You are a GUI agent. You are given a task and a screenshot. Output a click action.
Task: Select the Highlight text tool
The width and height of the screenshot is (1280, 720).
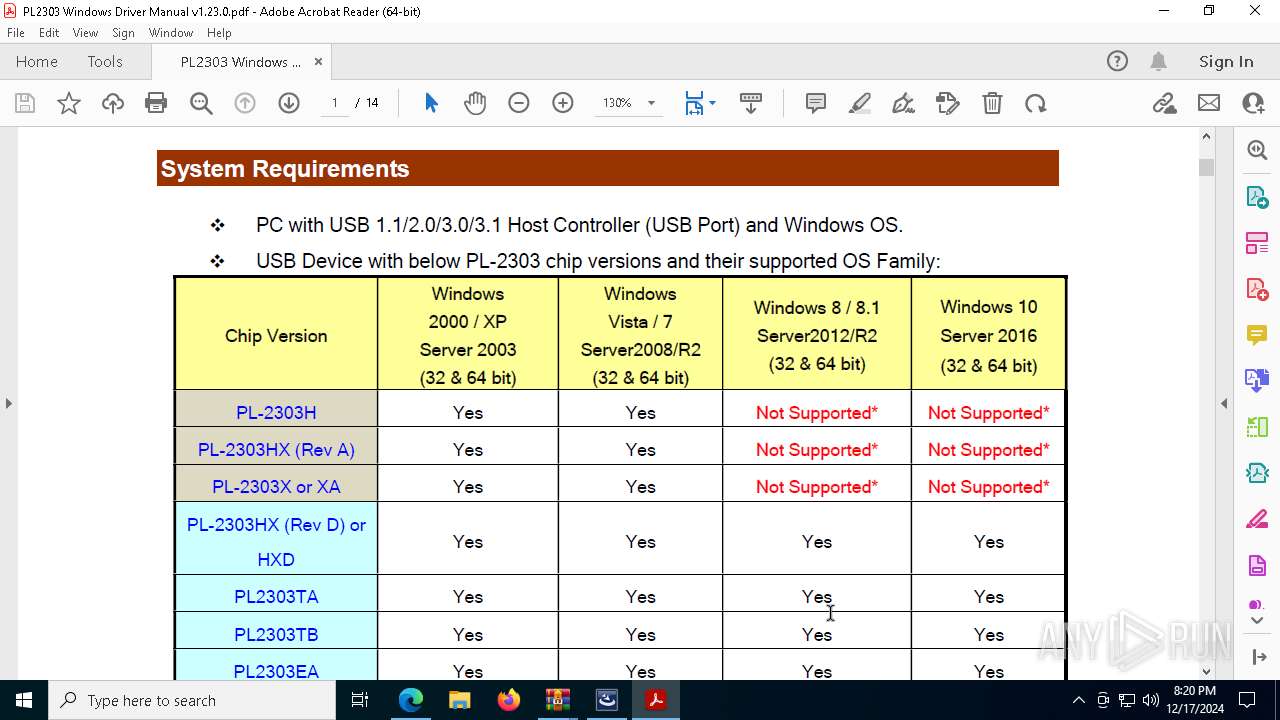[x=860, y=103]
